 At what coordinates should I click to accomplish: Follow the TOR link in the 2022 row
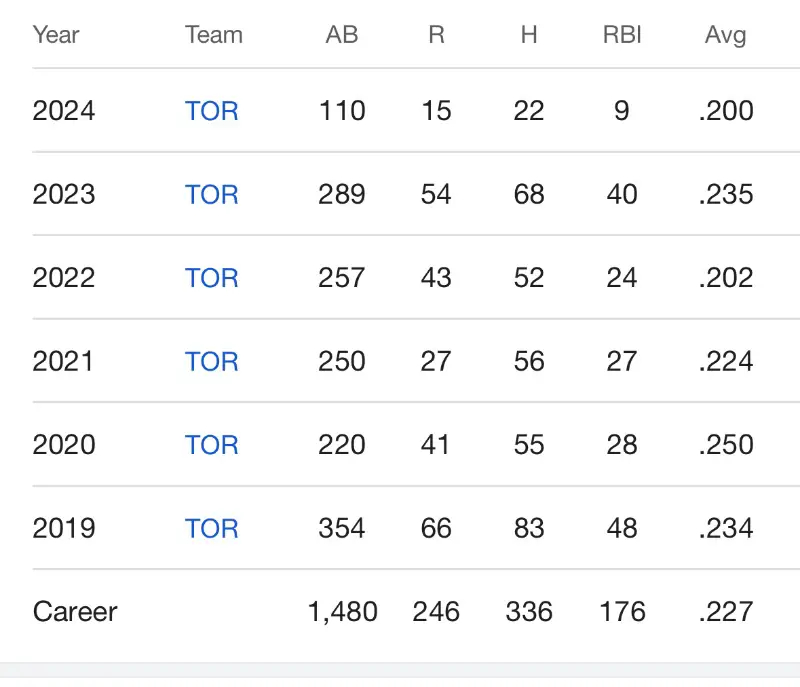212,277
